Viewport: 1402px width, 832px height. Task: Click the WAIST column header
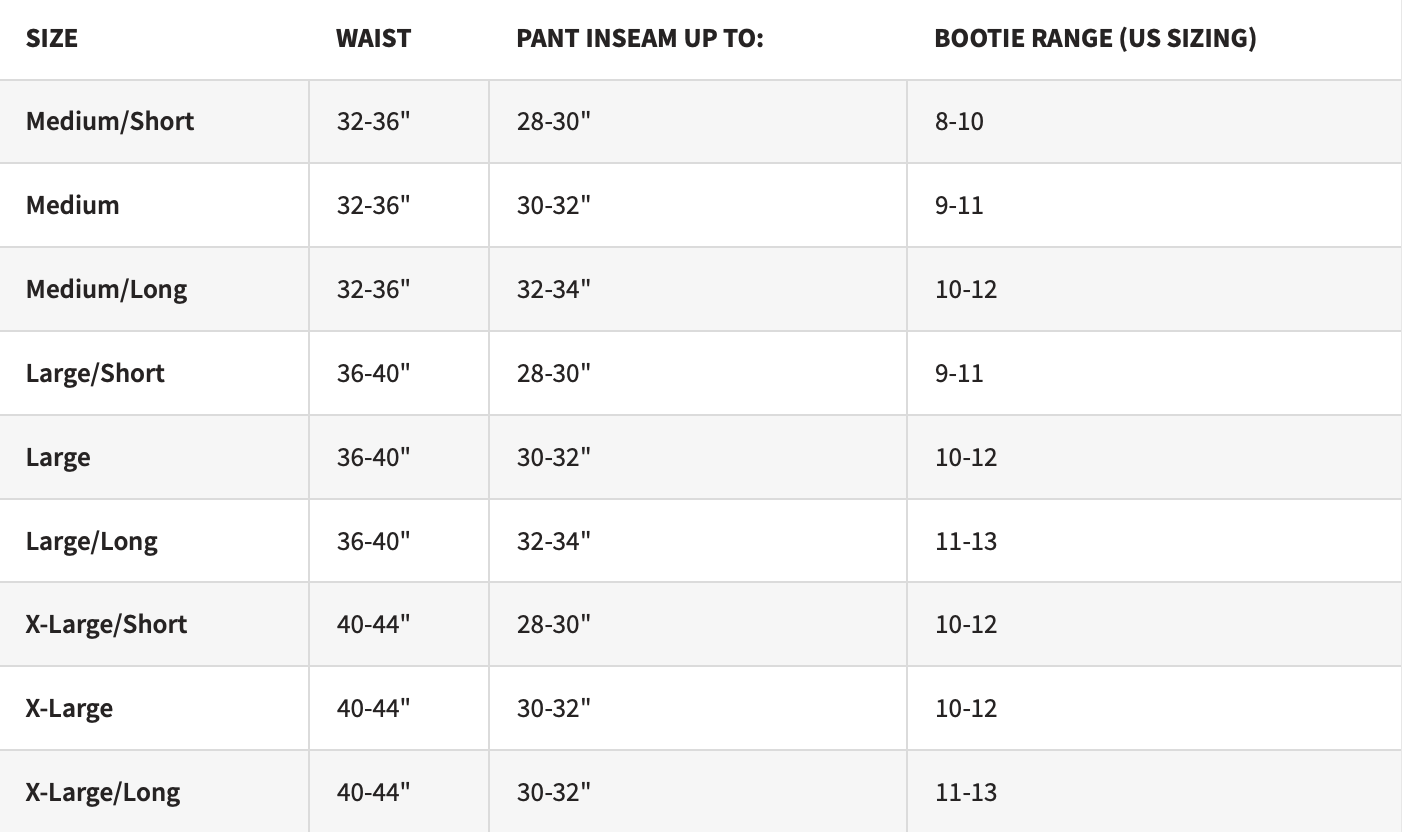pyautogui.click(x=373, y=39)
